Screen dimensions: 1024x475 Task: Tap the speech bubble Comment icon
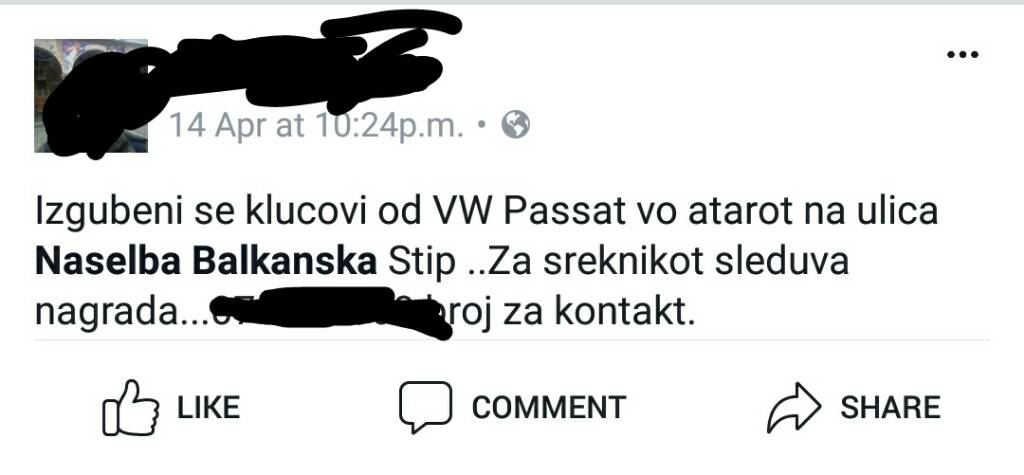tap(425, 406)
